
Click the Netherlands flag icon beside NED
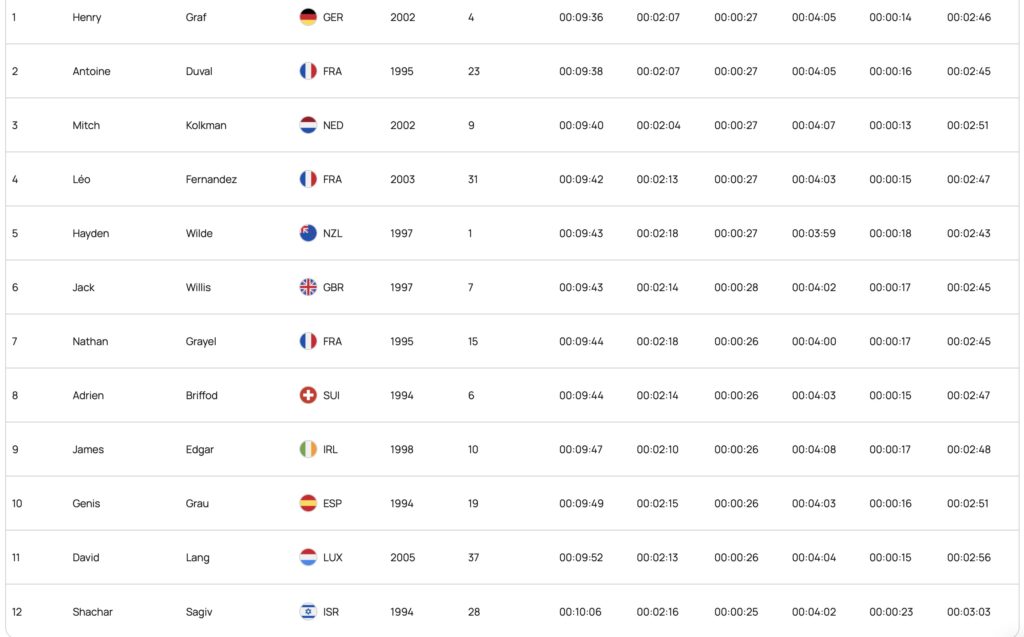(308, 125)
